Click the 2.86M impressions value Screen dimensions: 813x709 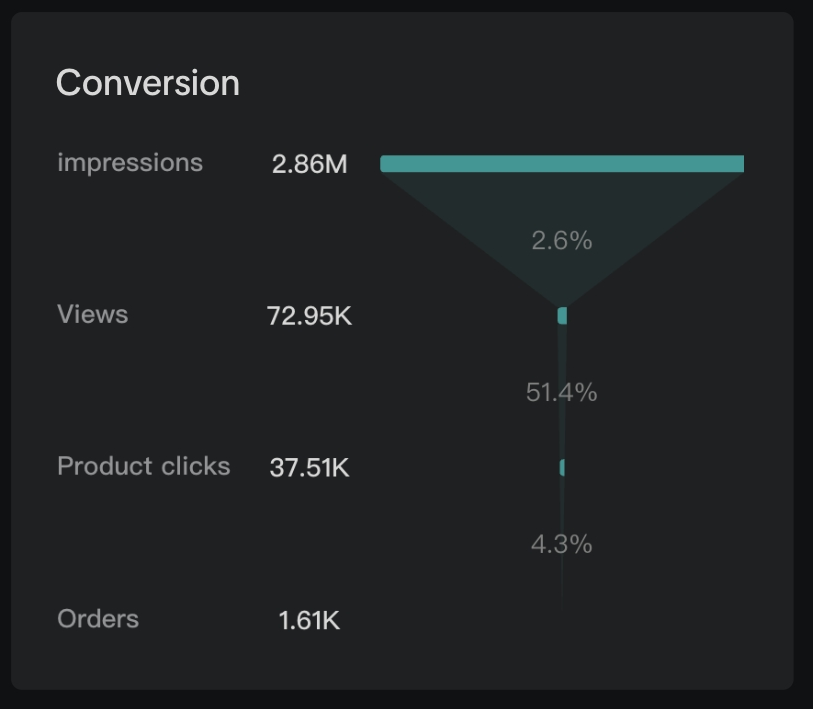tap(309, 164)
